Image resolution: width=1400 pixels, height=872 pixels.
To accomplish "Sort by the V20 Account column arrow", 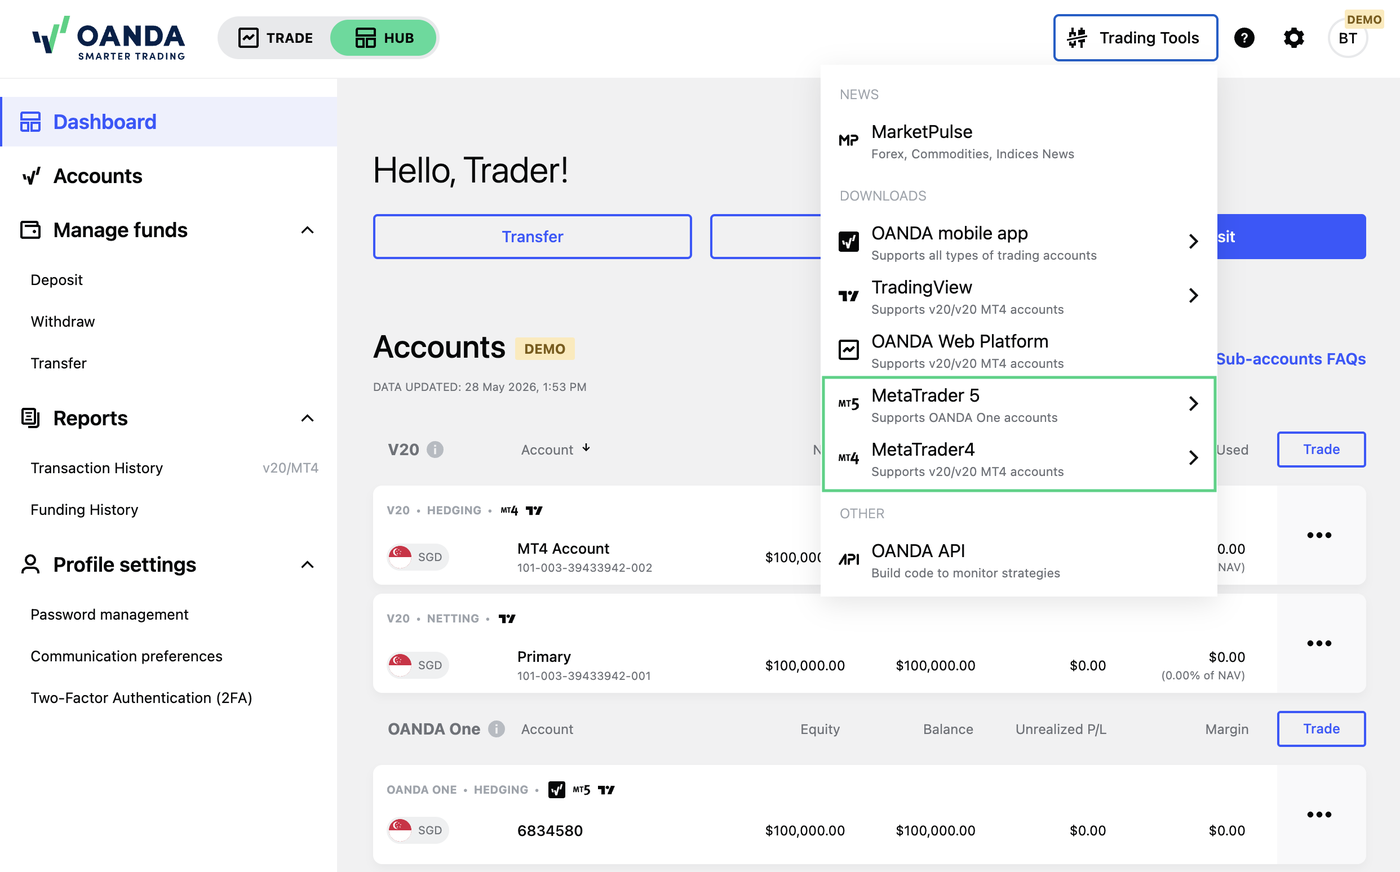I will (x=586, y=448).
